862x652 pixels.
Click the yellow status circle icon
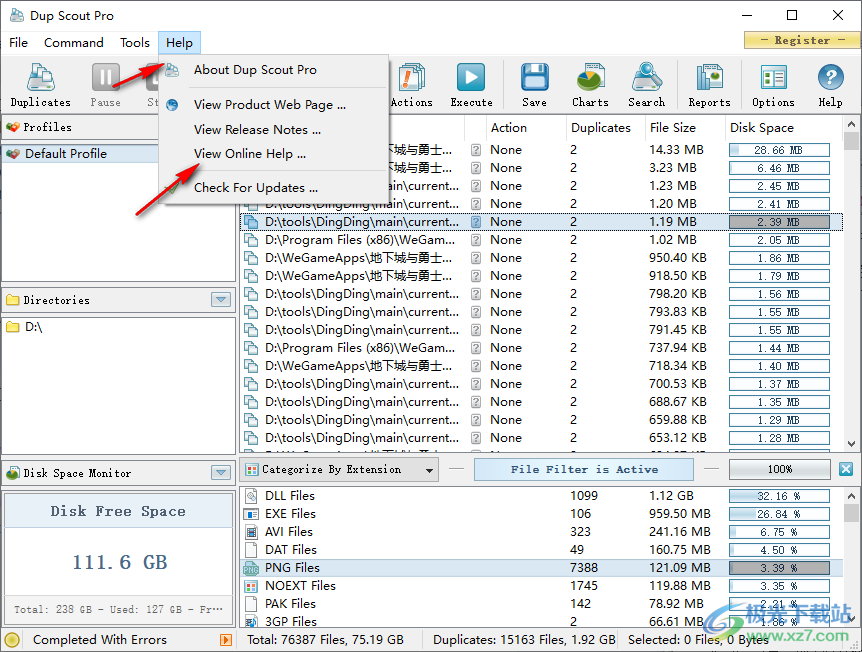(12, 640)
